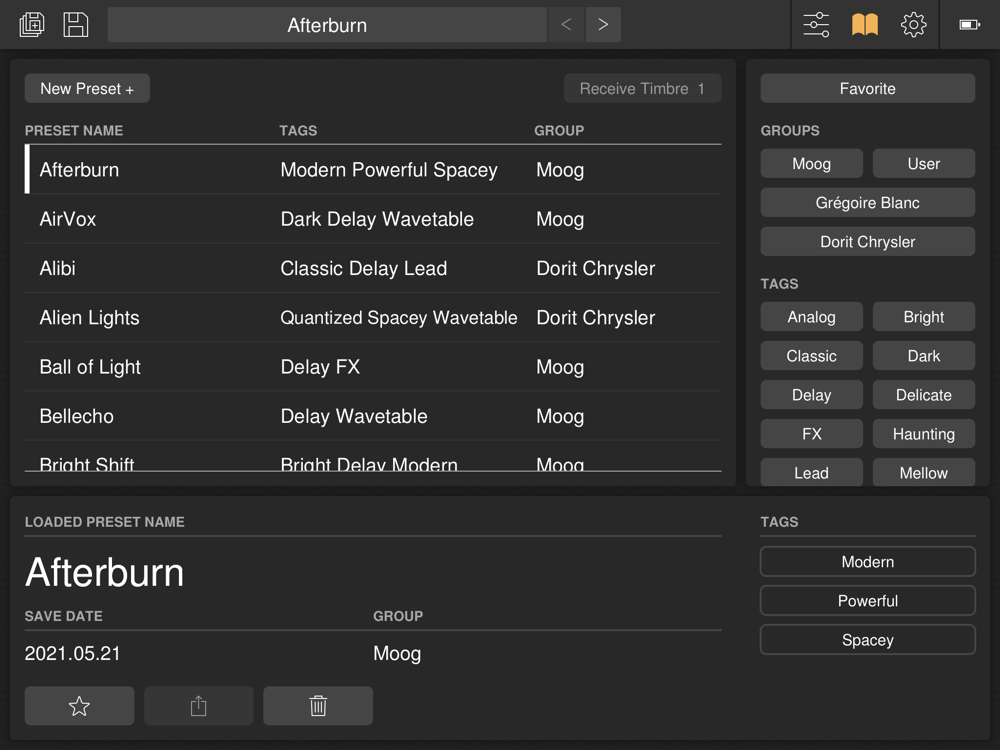
Task: Click Dorit Chrysler group cell for Alibi
Action: tap(596, 268)
